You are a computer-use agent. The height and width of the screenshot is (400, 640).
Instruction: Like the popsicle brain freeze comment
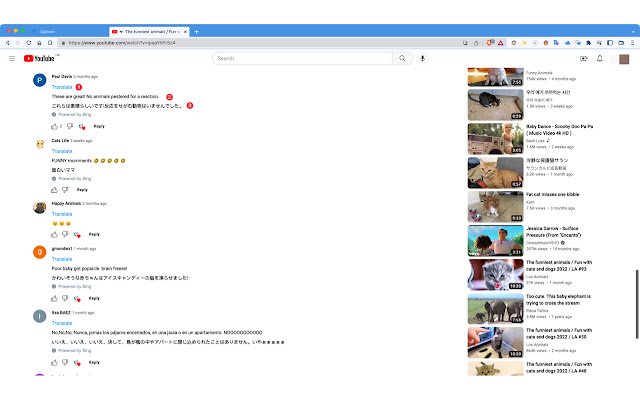[x=54, y=298]
